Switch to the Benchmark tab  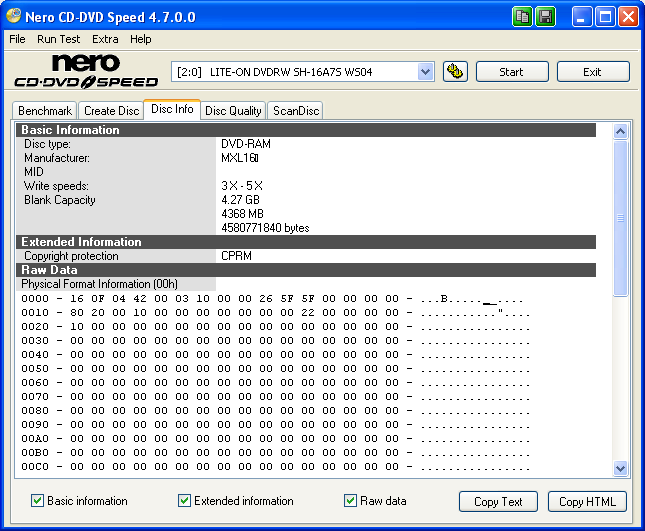(45, 111)
